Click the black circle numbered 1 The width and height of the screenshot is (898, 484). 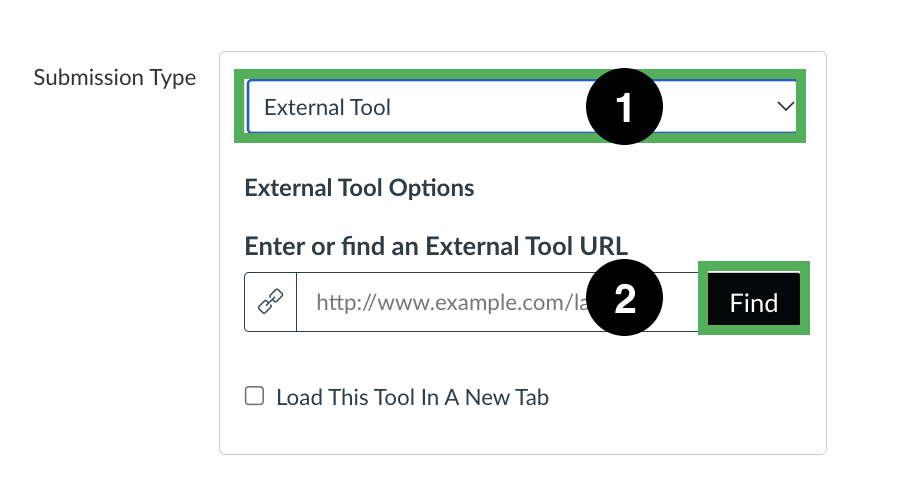624,107
